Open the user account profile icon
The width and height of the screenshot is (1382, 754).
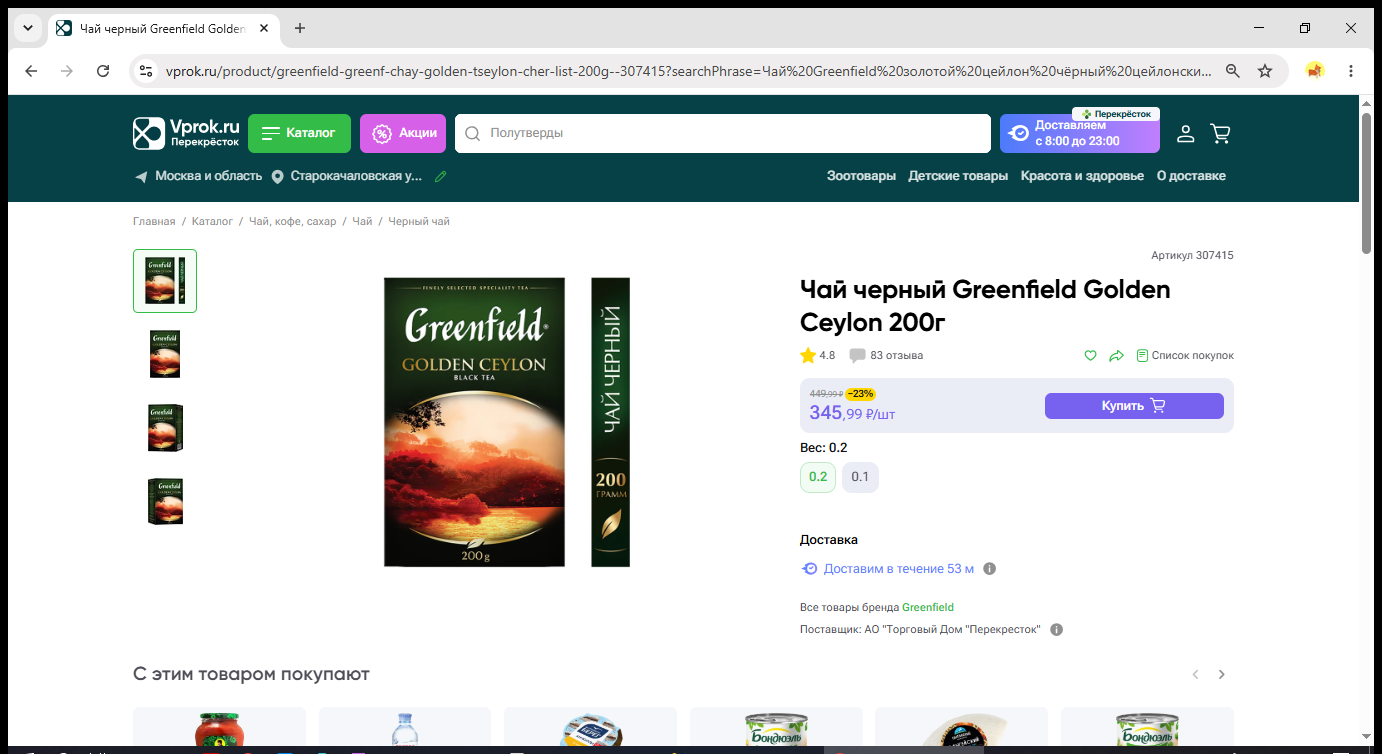[x=1185, y=133]
